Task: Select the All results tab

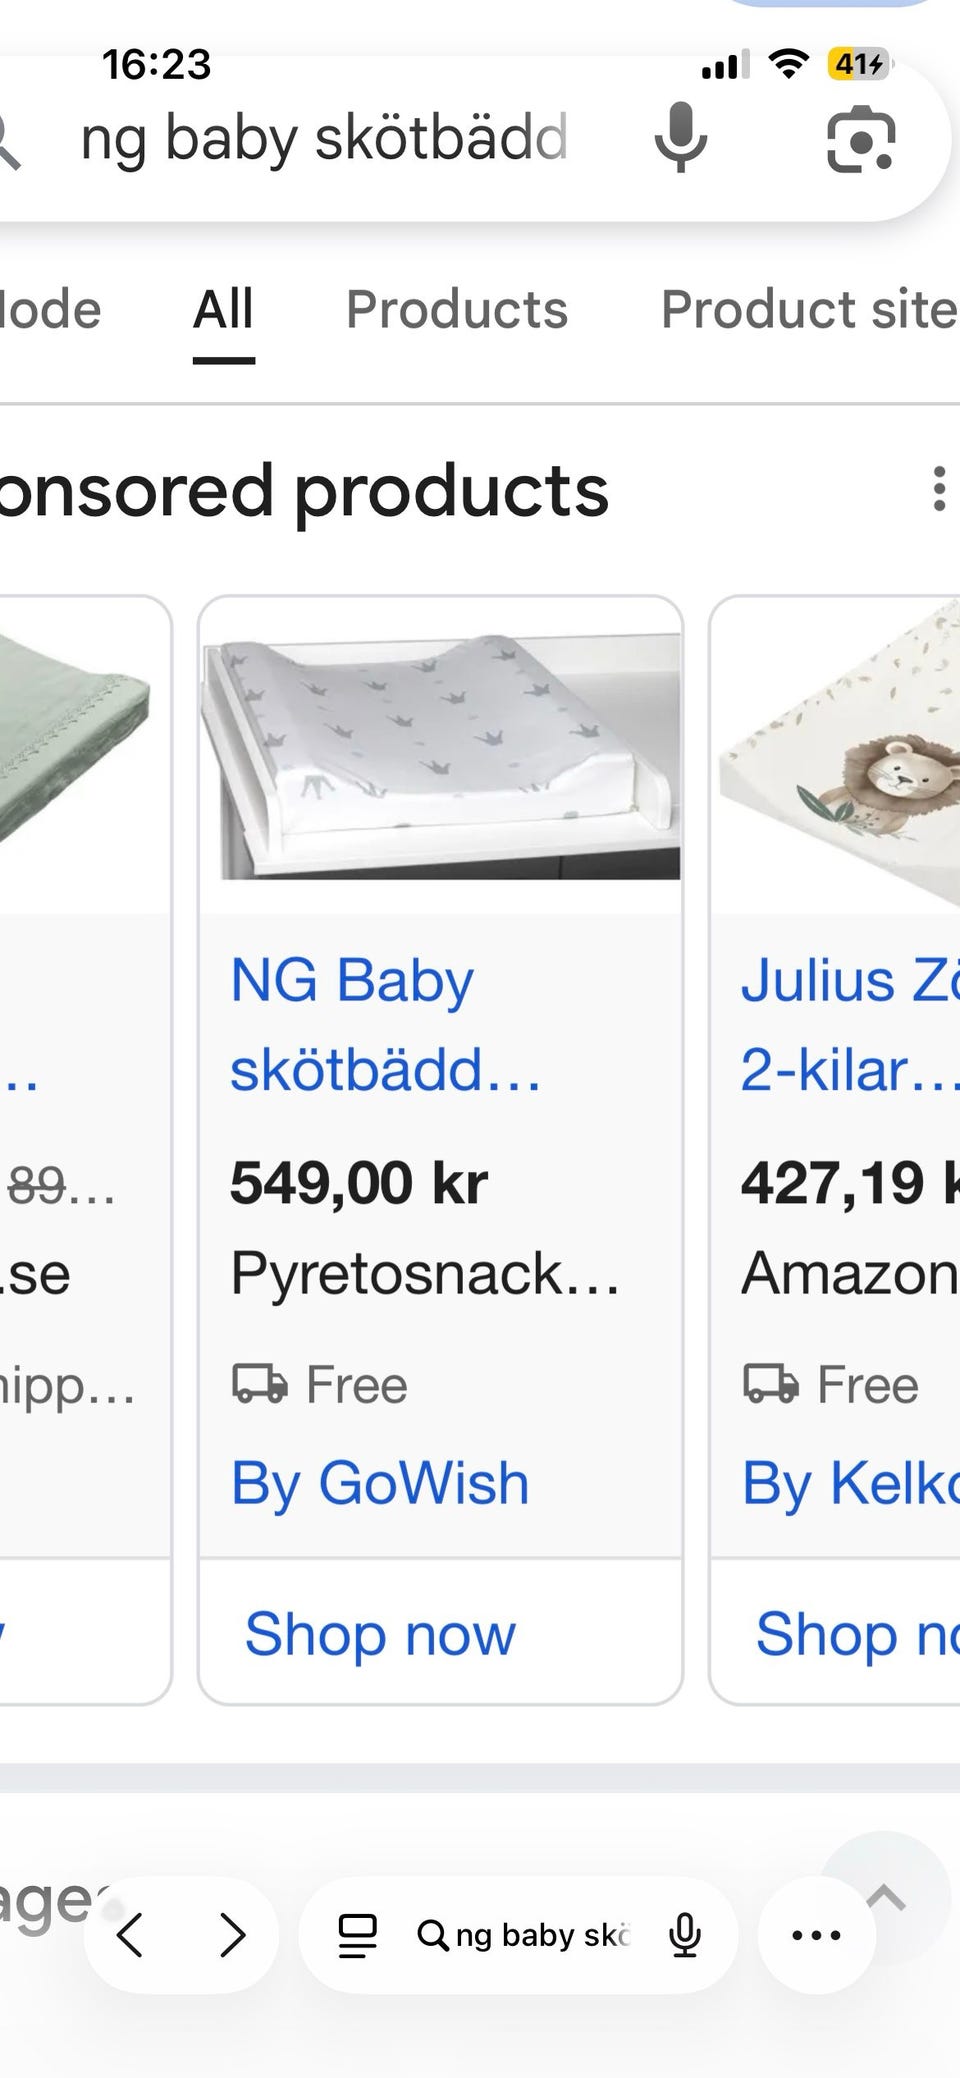Action: pos(223,309)
